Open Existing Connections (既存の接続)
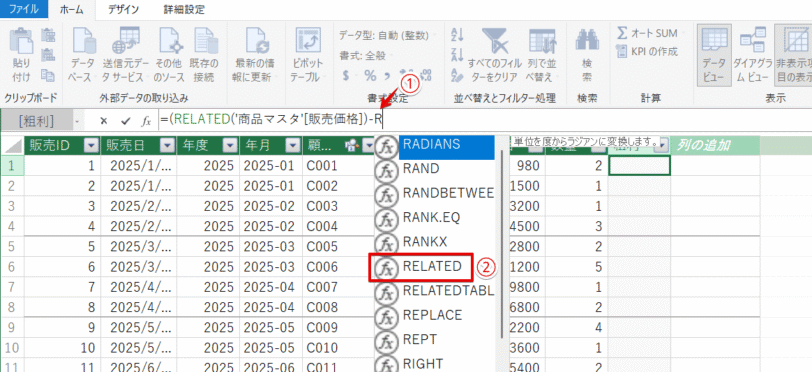Image resolution: width=812 pixels, height=372 pixels. 204,54
